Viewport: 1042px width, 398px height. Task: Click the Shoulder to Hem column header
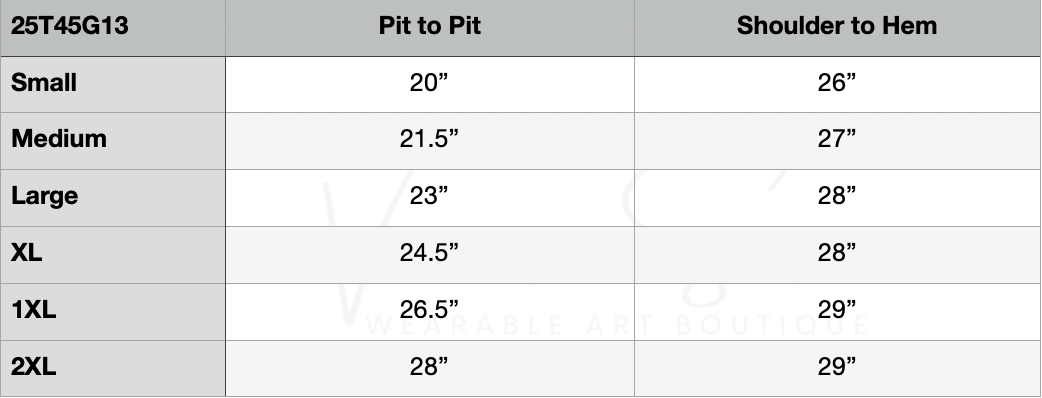click(837, 28)
